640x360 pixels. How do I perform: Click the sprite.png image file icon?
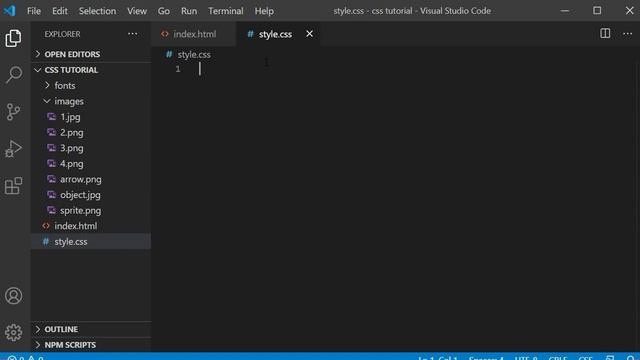(x=51, y=210)
